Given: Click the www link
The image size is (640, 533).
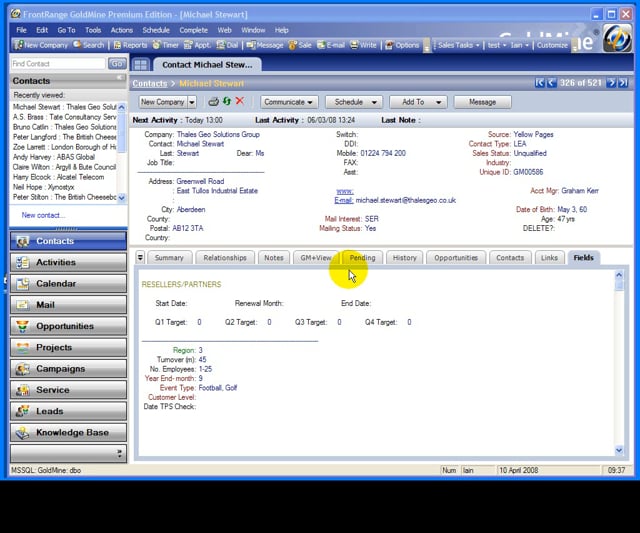Looking at the screenshot, I should click(x=344, y=191).
